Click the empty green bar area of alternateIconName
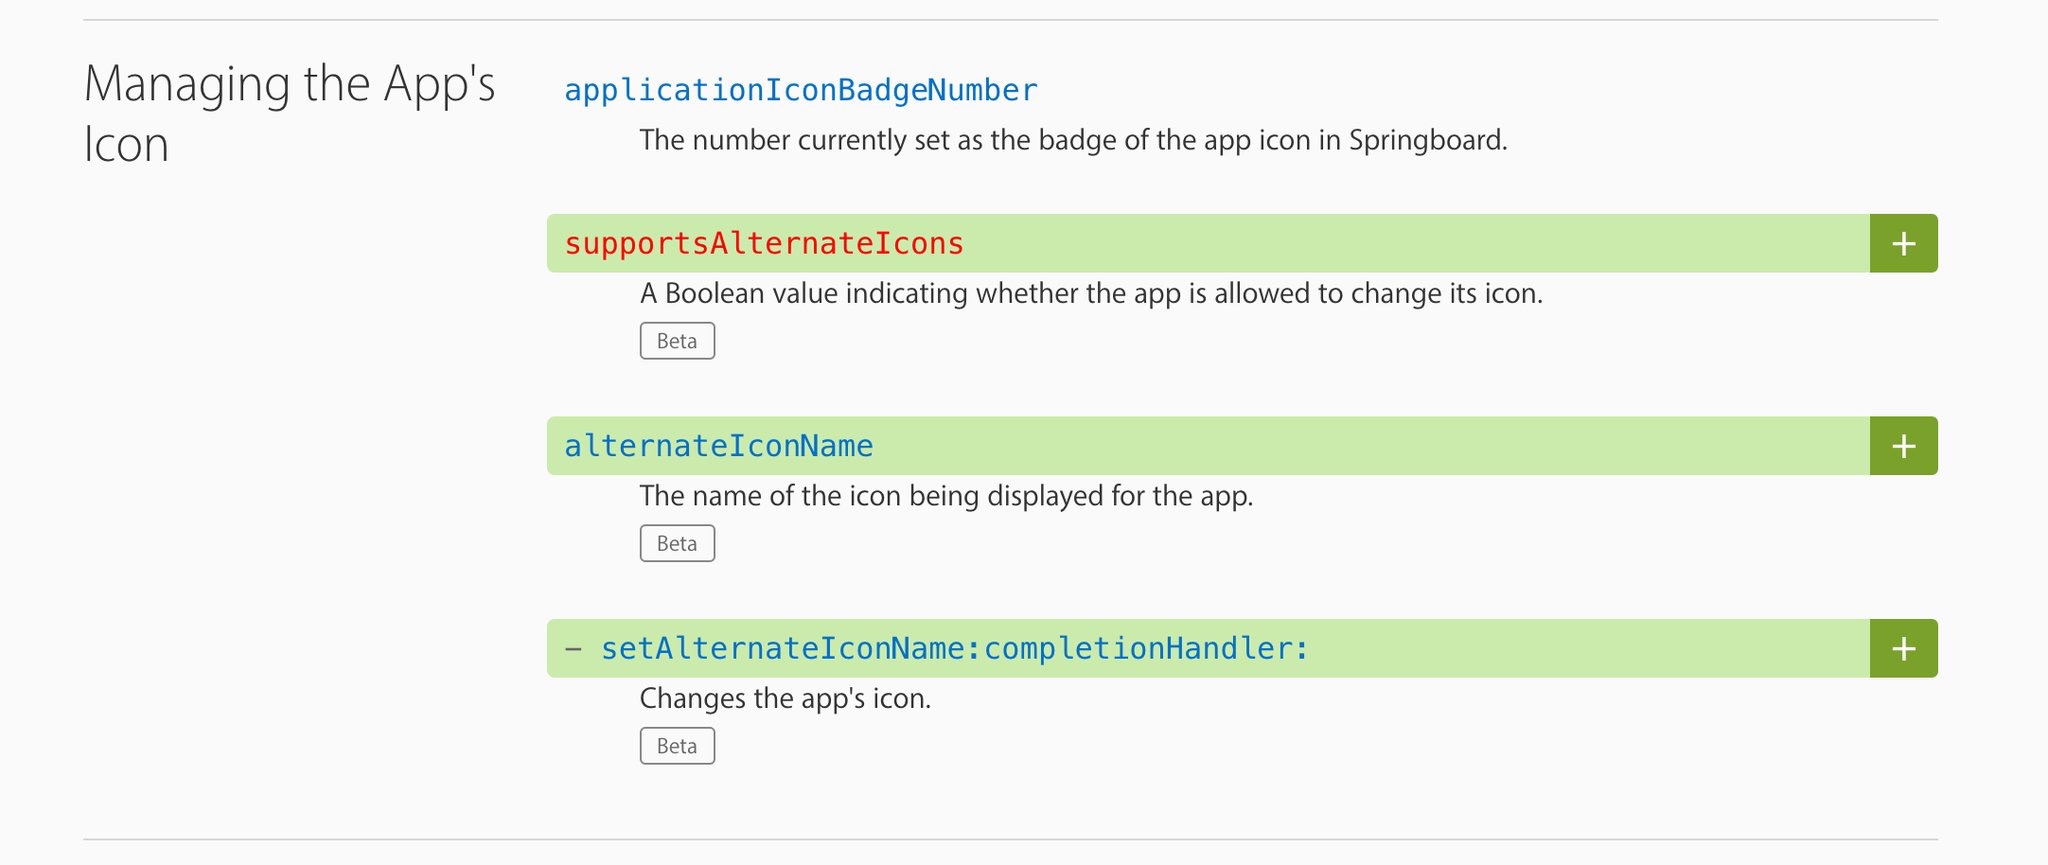2048x865 pixels. [1370, 446]
